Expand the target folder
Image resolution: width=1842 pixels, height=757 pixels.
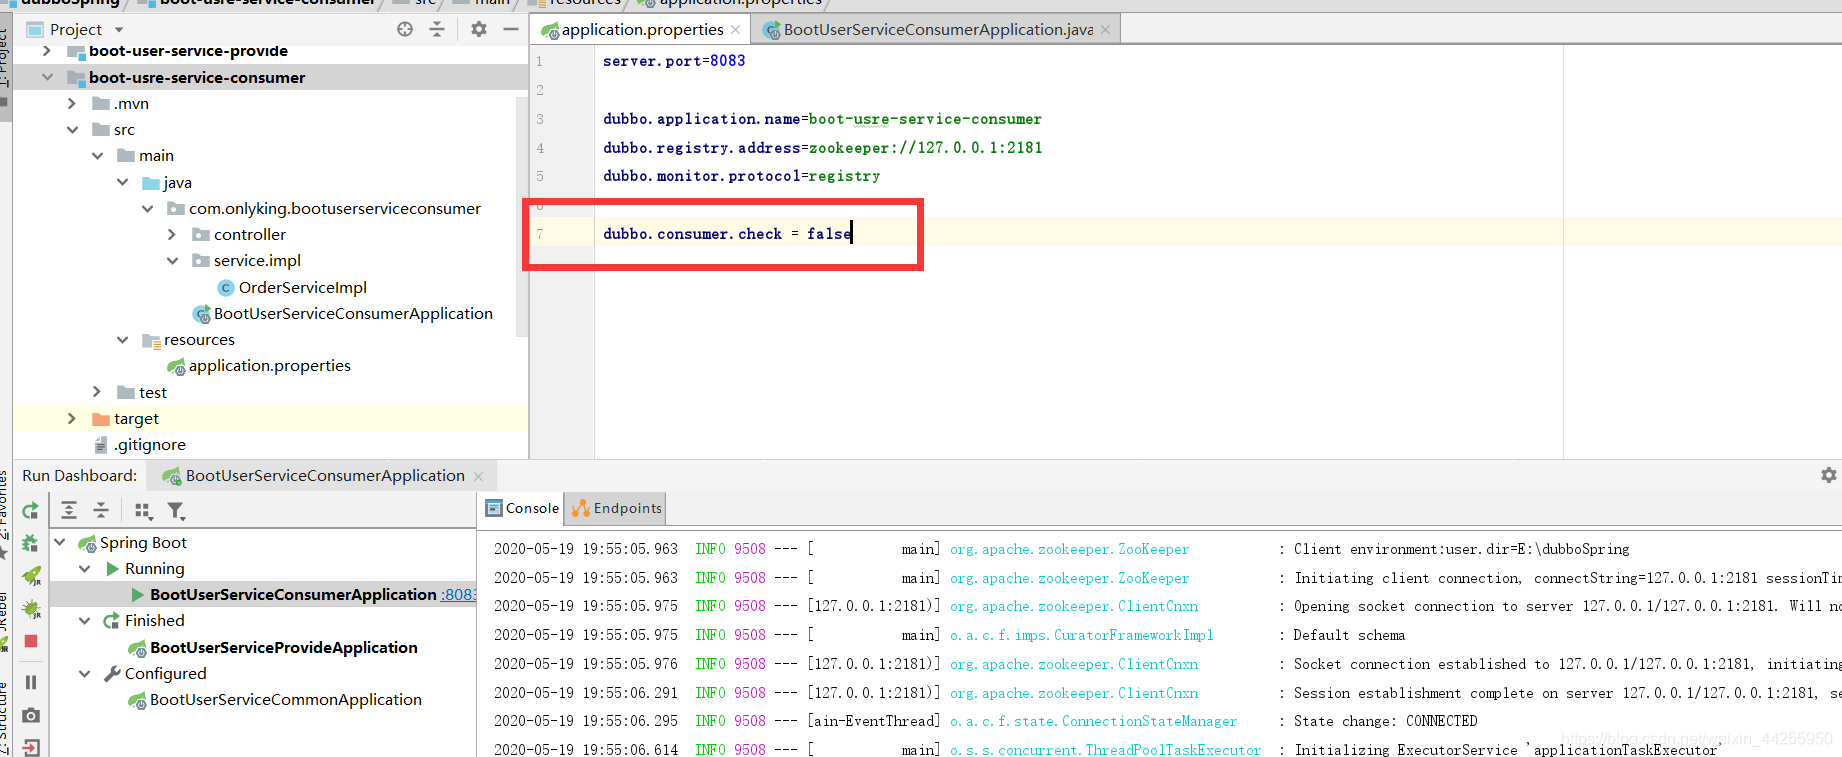pos(72,418)
